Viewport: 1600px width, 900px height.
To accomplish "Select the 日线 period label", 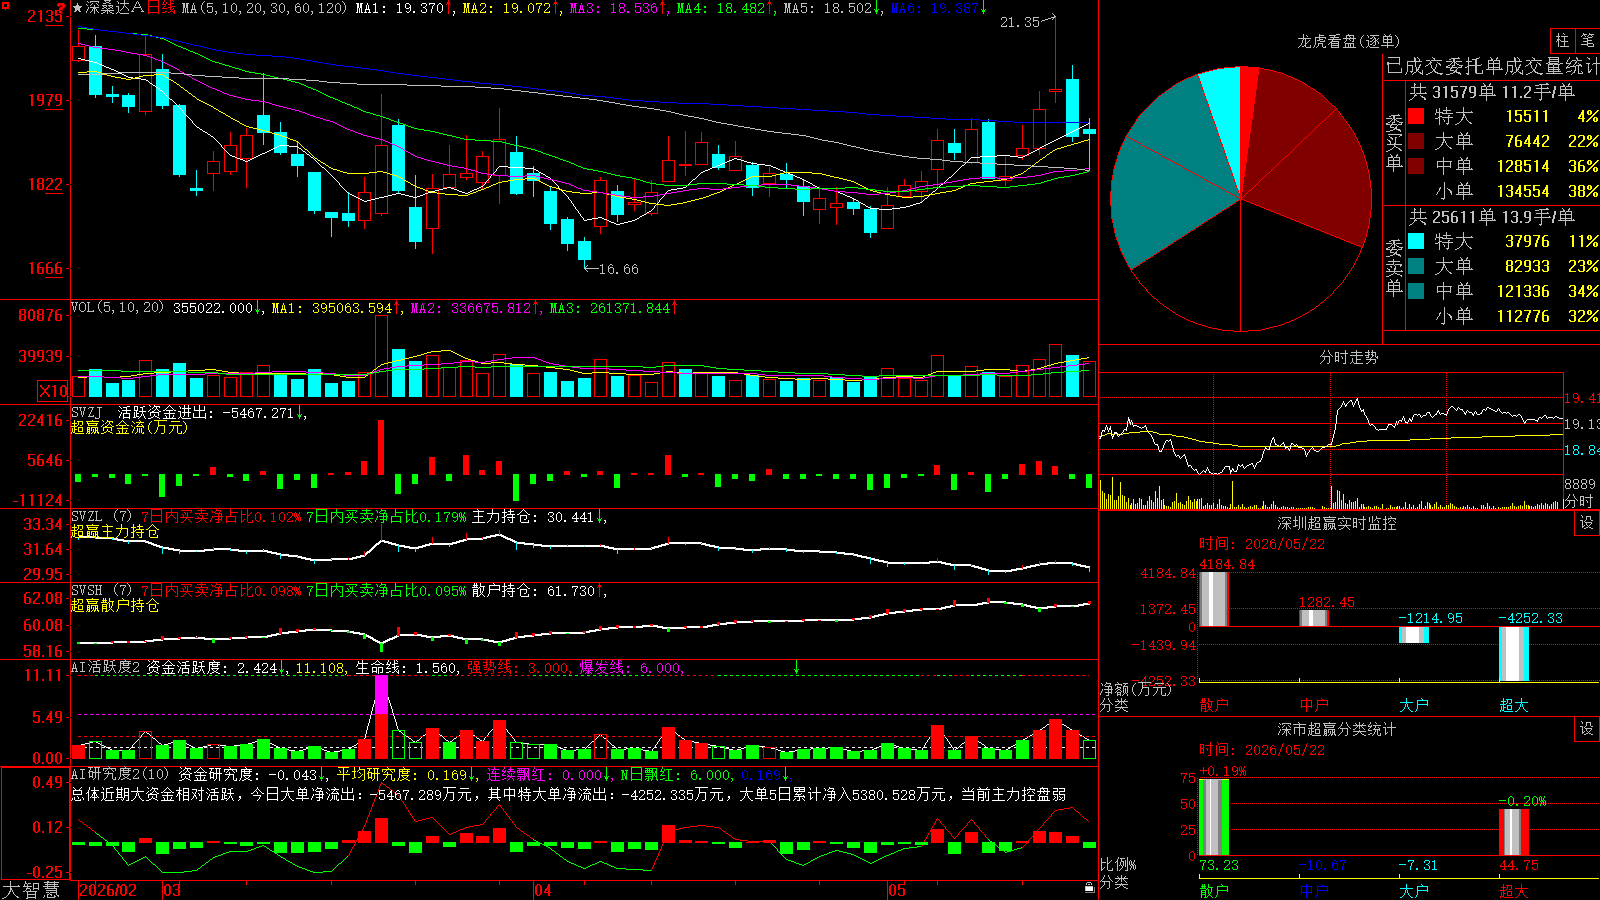I will (161, 8).
